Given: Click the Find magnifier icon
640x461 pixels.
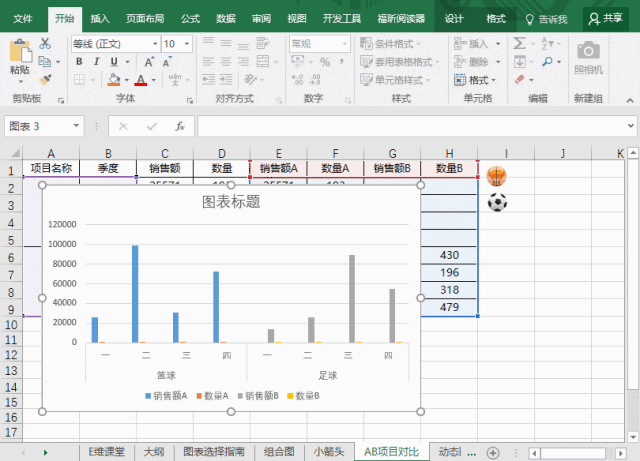Looking at the screenshot, I should 547,62.
